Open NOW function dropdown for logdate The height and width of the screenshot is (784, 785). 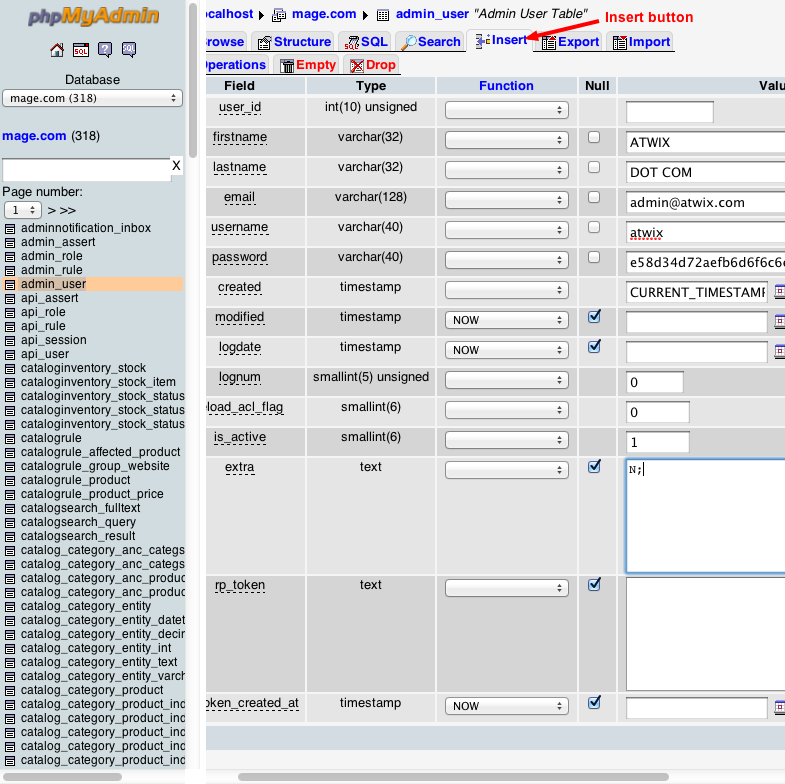pyautogui.click(x=507, y=350)
